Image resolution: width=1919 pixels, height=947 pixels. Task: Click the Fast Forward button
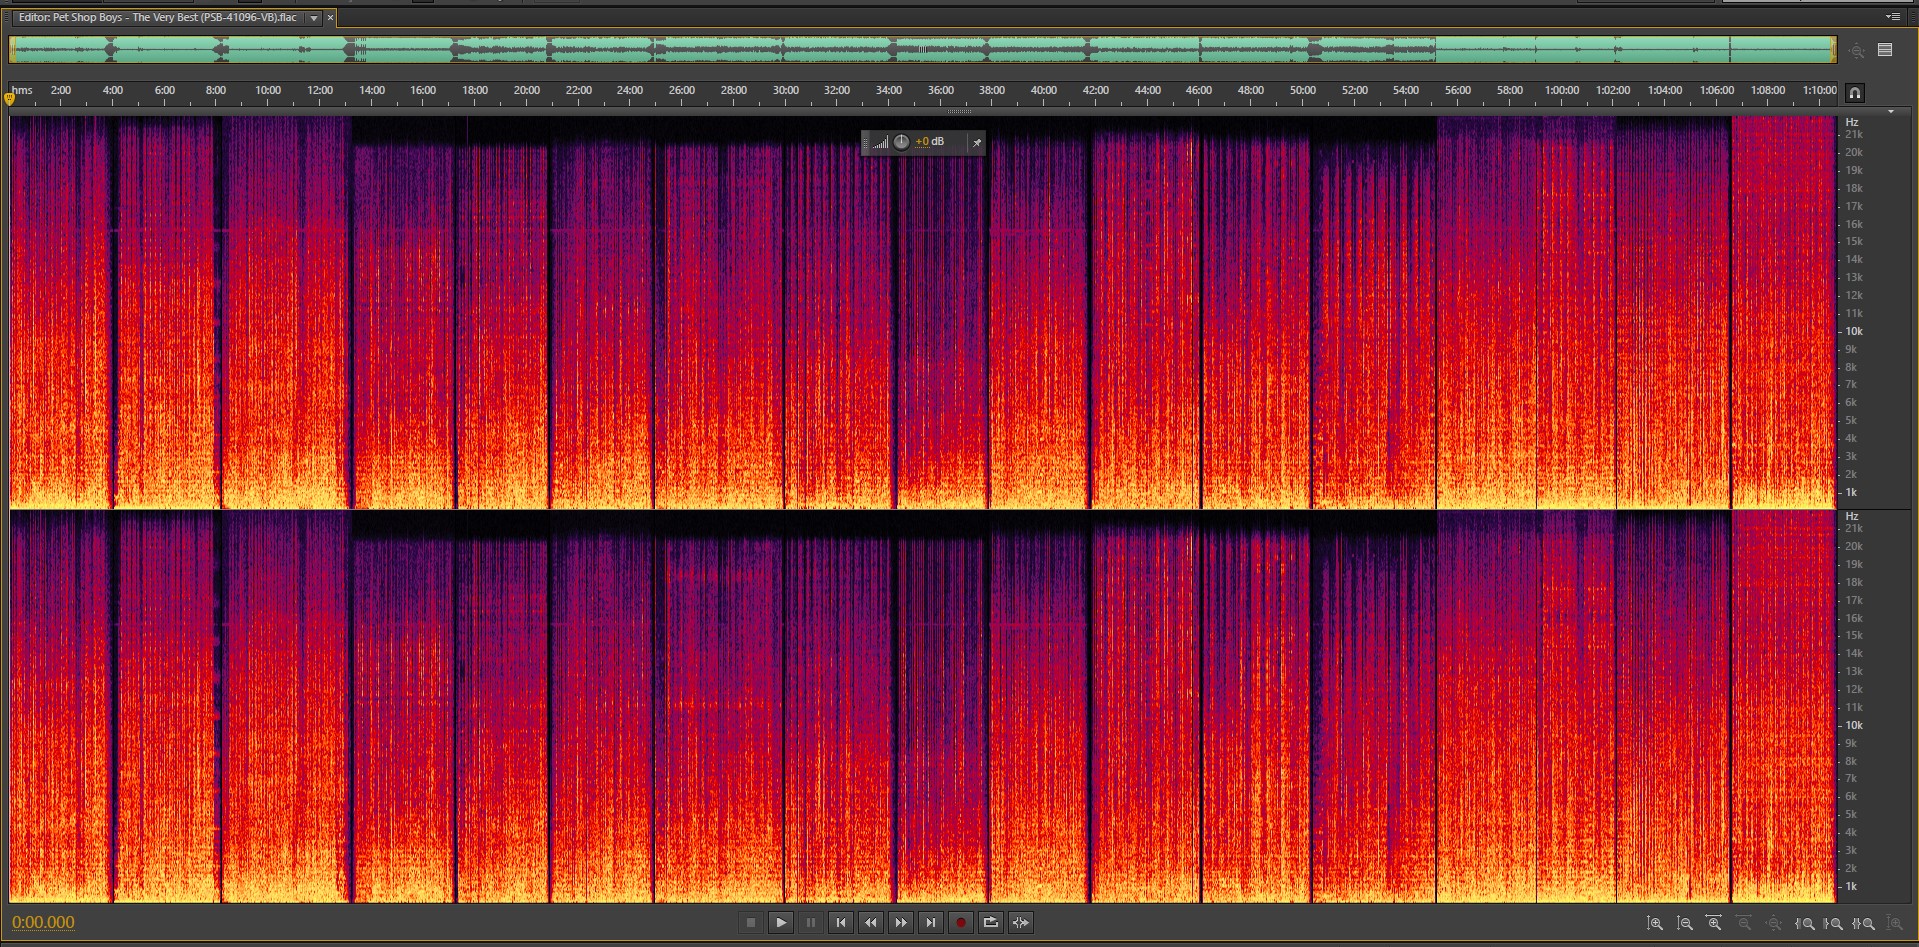901,923
